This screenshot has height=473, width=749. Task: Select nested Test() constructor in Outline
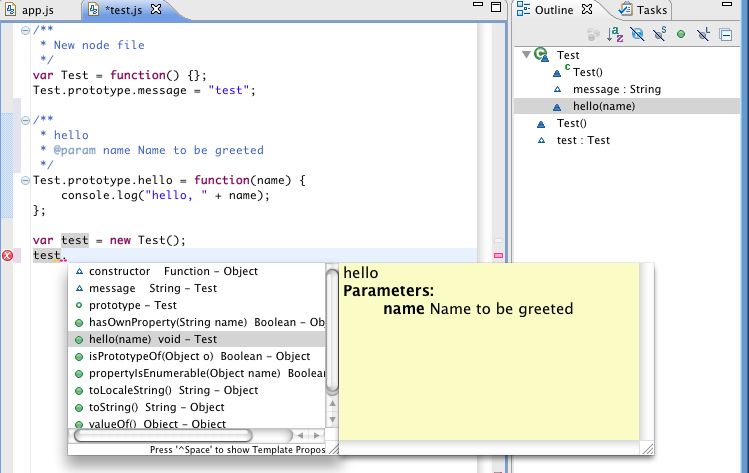tap(588, 72)
